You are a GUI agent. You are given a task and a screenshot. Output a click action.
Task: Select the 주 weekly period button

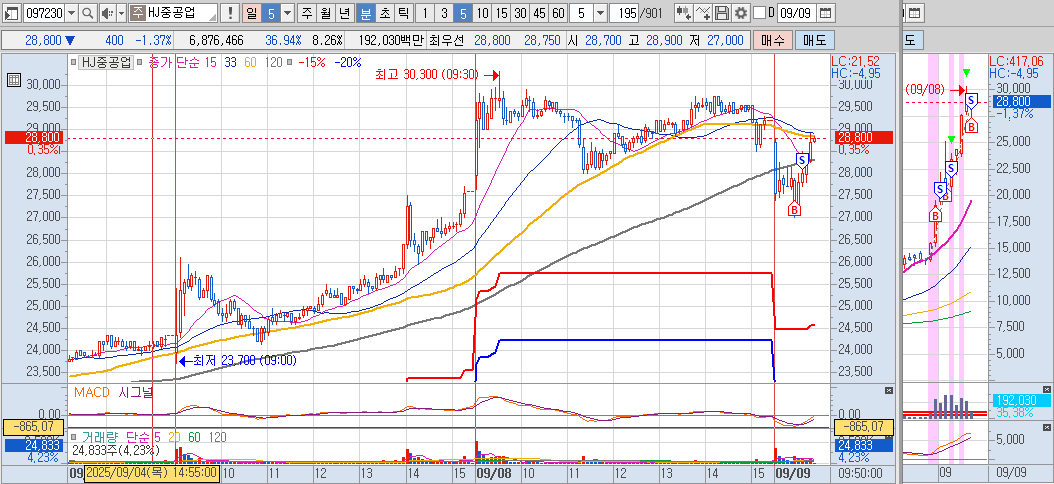[x=307, y=13]
